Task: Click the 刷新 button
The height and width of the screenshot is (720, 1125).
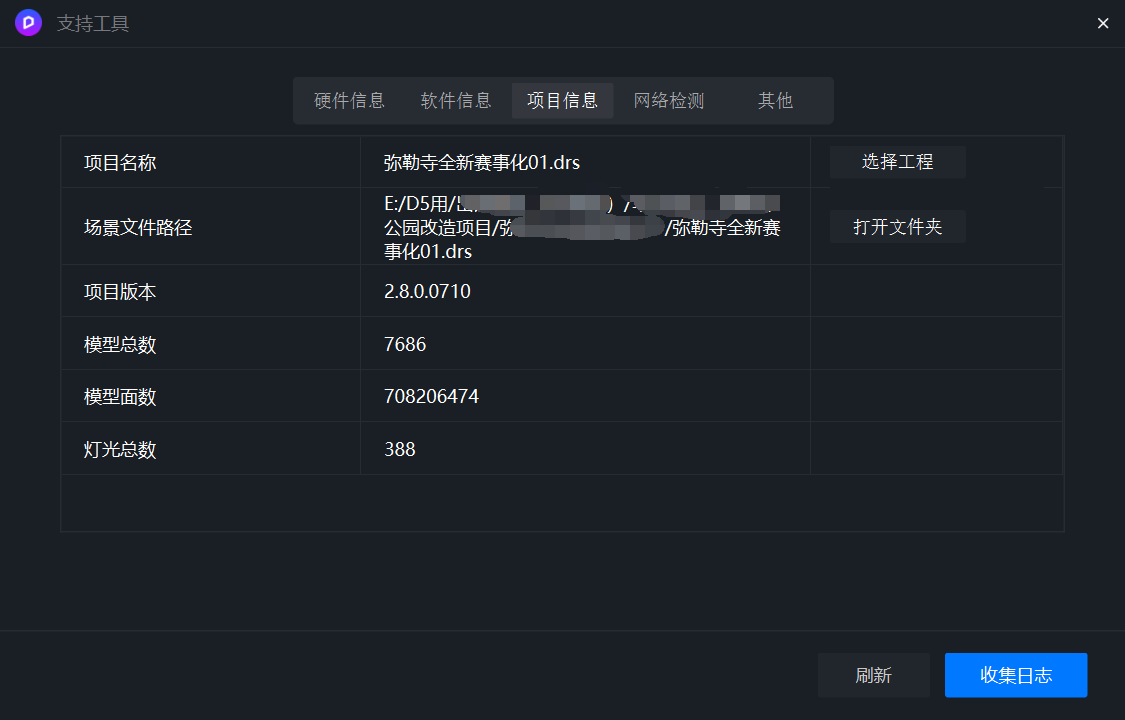Action: tap(873, 675)
